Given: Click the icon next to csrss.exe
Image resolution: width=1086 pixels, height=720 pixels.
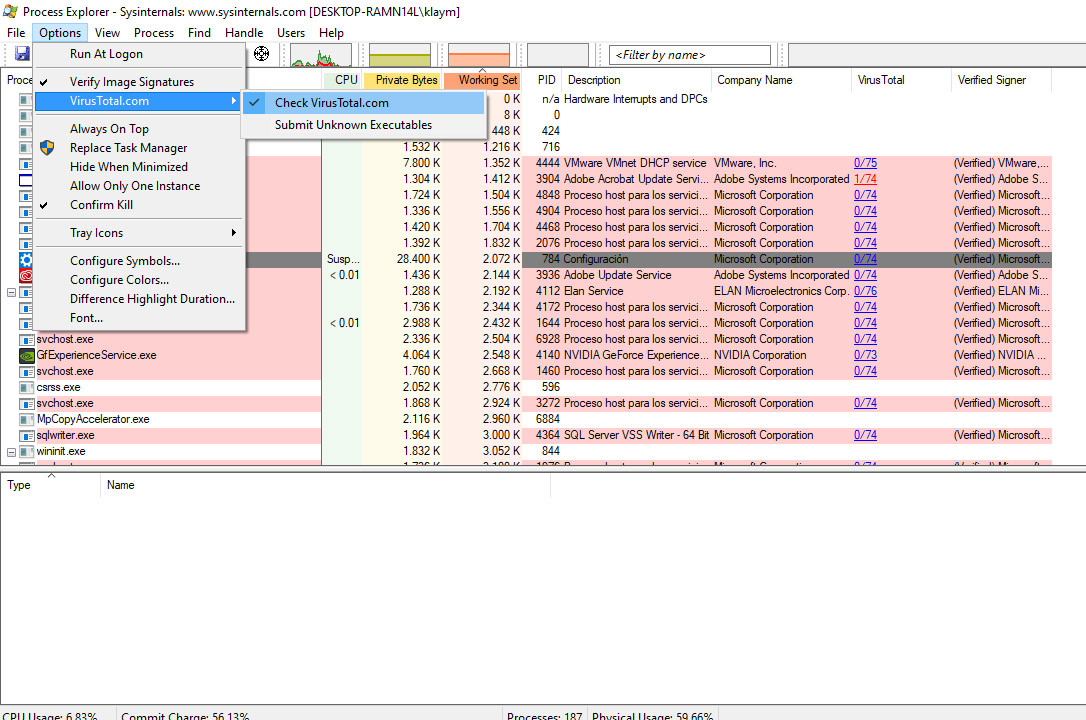Looking at the screenshot, I should coord(26,387).
